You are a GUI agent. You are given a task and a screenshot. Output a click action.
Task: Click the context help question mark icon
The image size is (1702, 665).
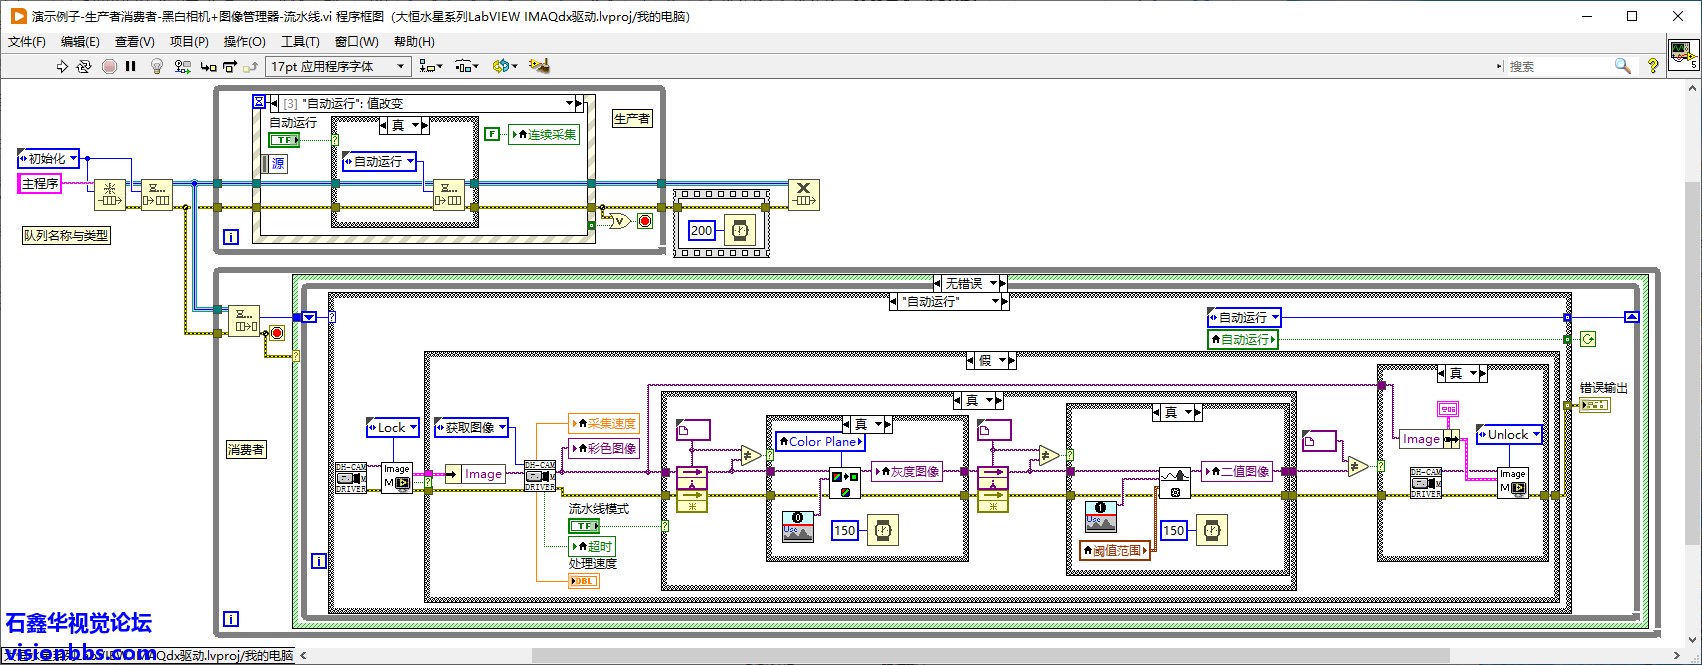[x=1653, y=66]
